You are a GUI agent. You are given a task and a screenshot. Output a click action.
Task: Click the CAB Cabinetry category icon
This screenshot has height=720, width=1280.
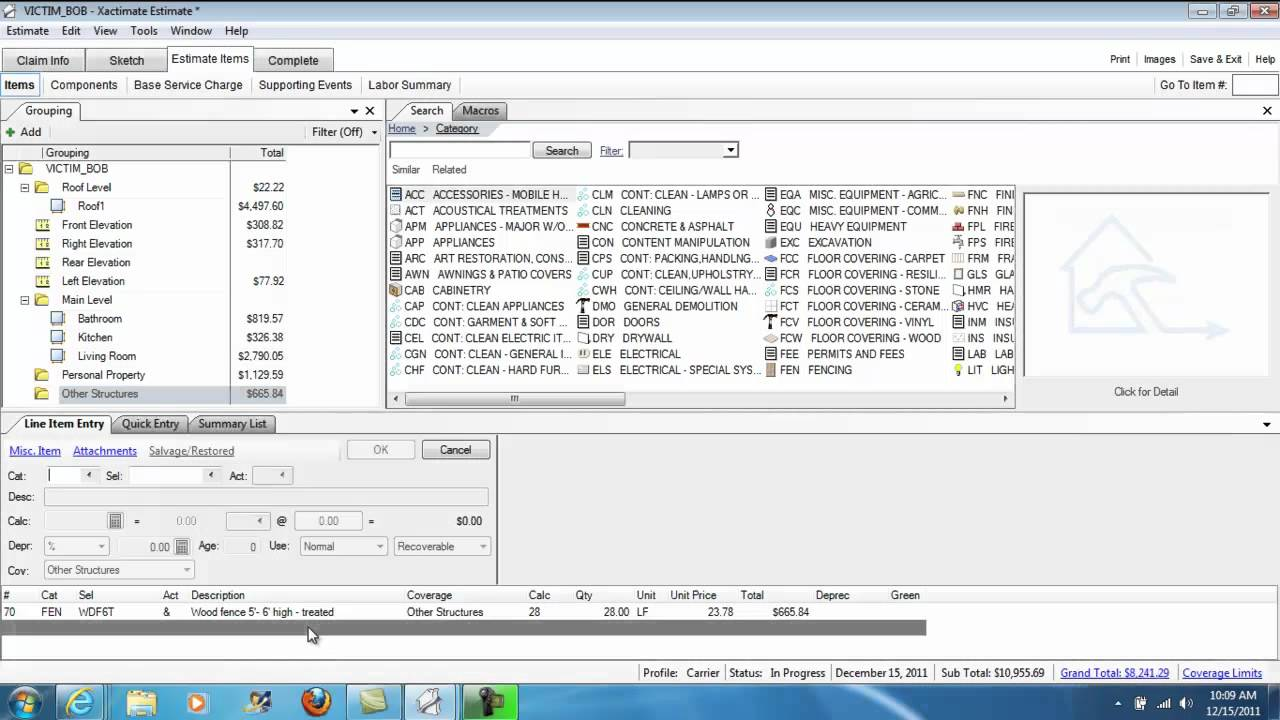tap(396, 290)
